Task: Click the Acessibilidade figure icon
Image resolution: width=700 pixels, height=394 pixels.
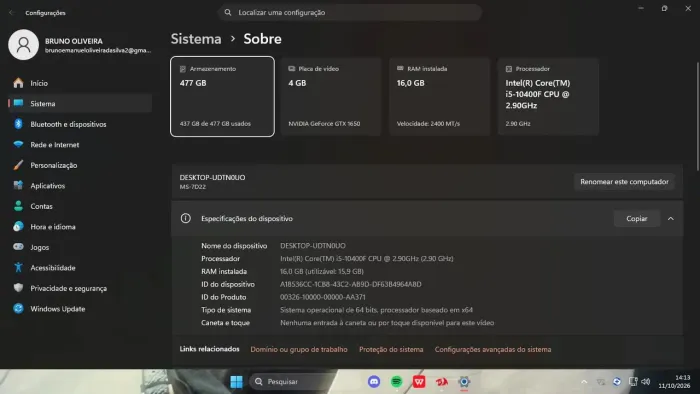Action: click(x=18, y=267)
